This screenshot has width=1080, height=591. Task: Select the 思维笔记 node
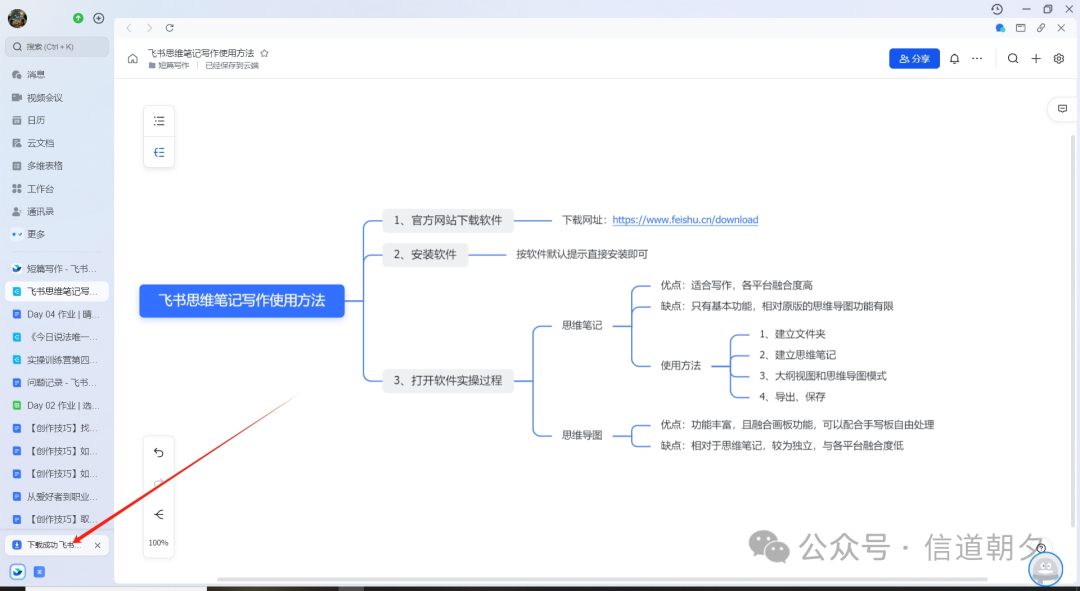click(582, 326)
